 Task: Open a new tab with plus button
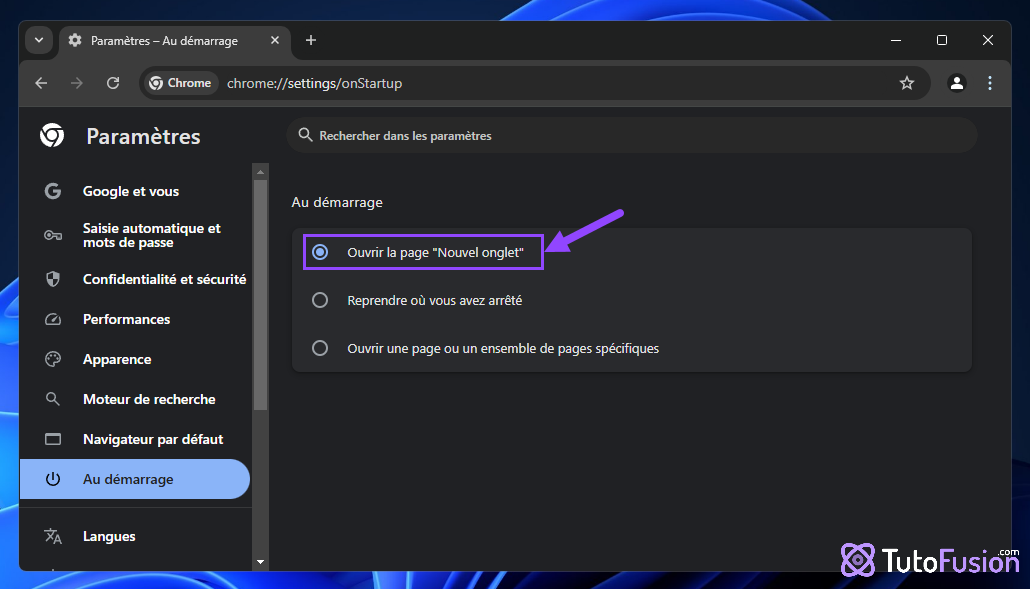(311, 41)
